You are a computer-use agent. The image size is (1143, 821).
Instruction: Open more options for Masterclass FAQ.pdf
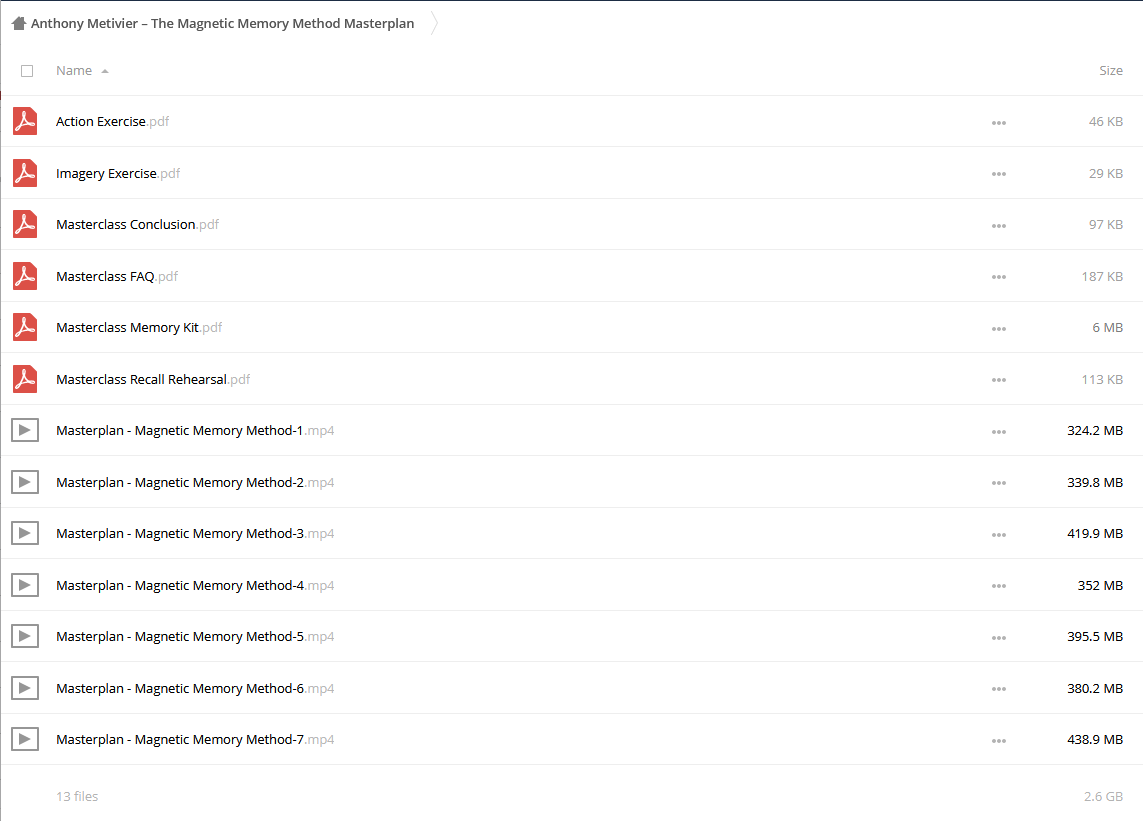999,277
